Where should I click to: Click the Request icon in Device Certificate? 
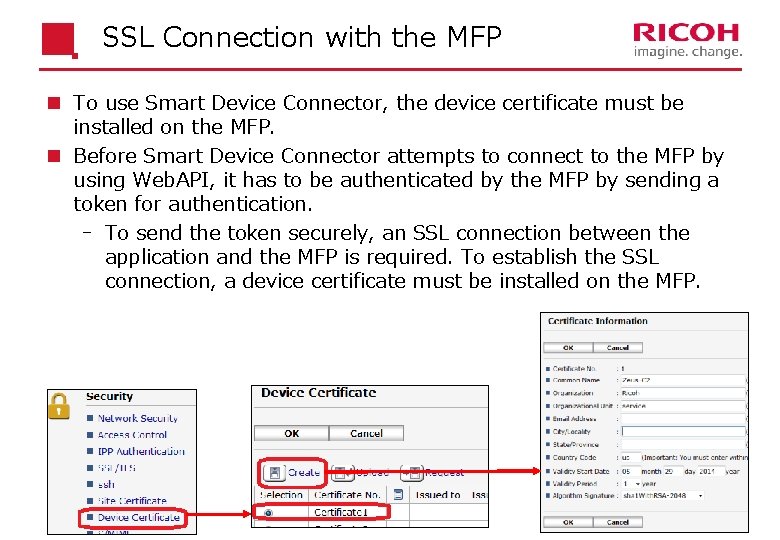(x=412, y=473)
